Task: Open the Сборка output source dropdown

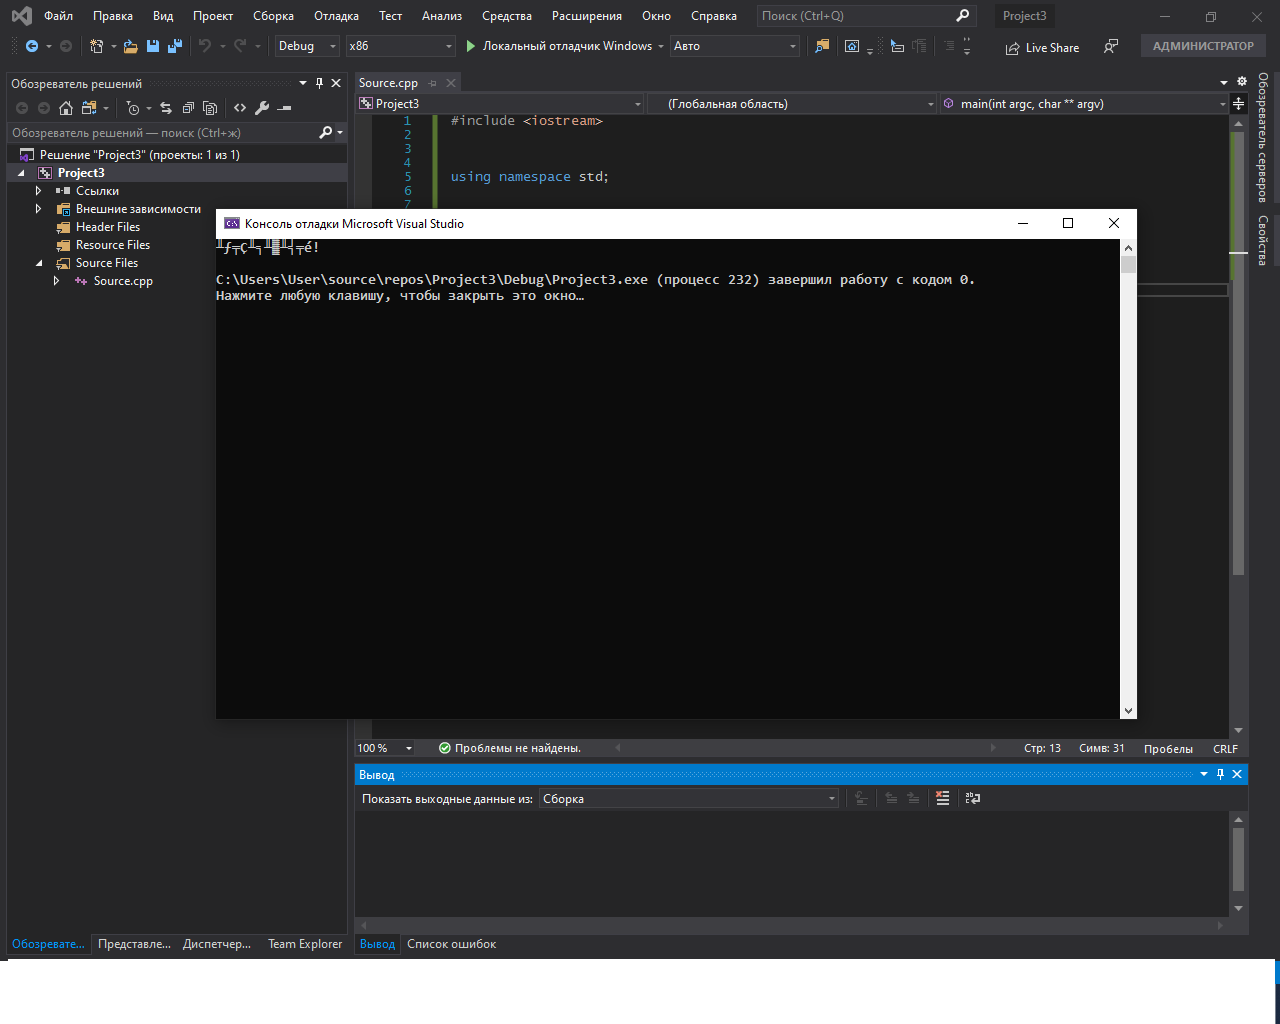Action: 689,798
